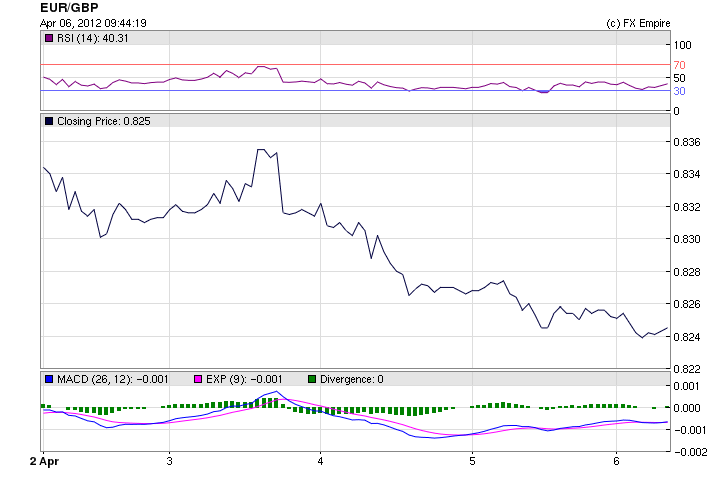Click the 2 Apr date axis label

(43, 461)
